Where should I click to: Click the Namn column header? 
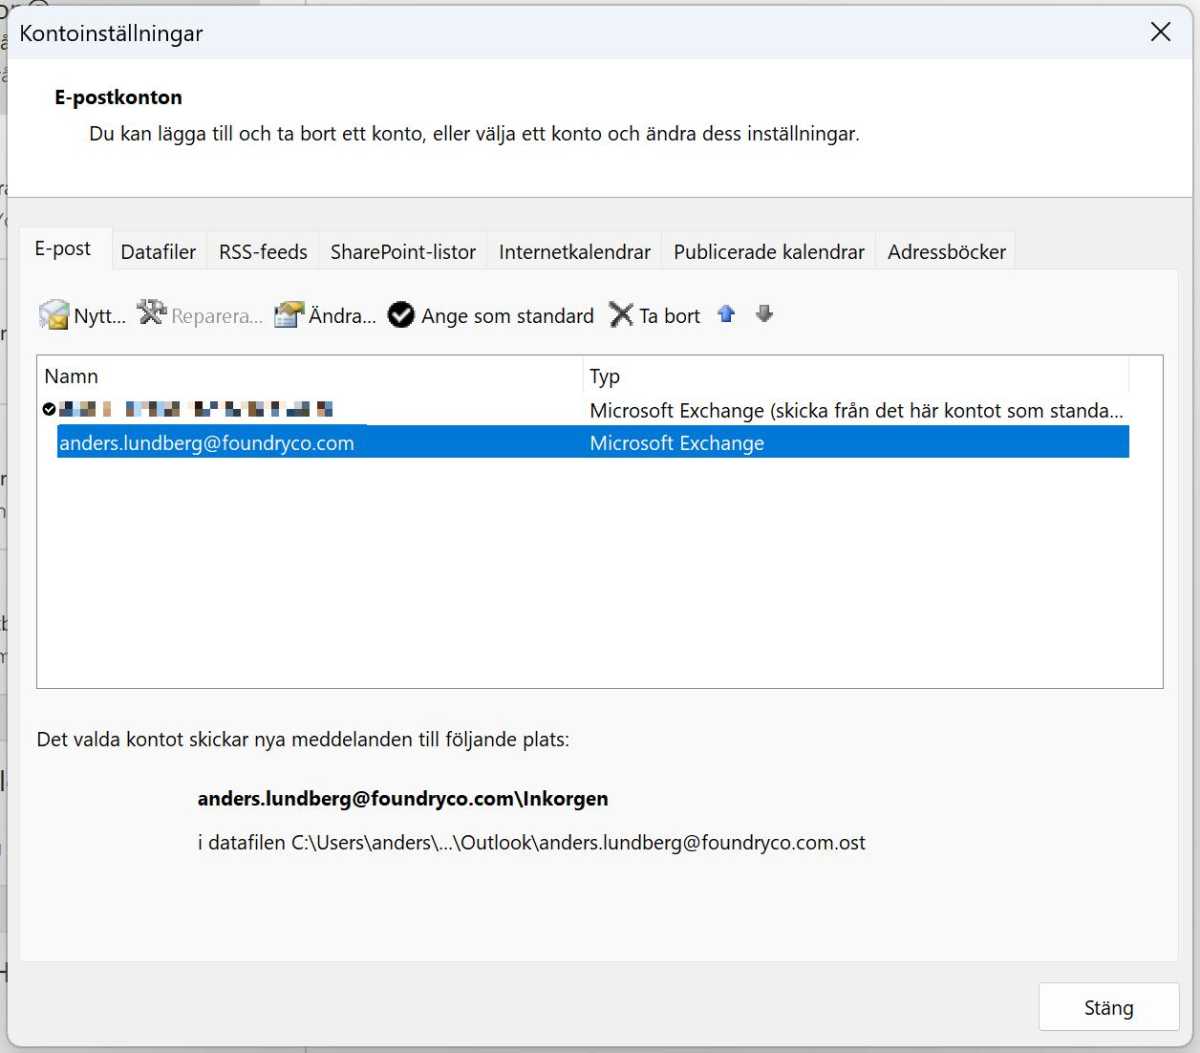tap(70, 376)
